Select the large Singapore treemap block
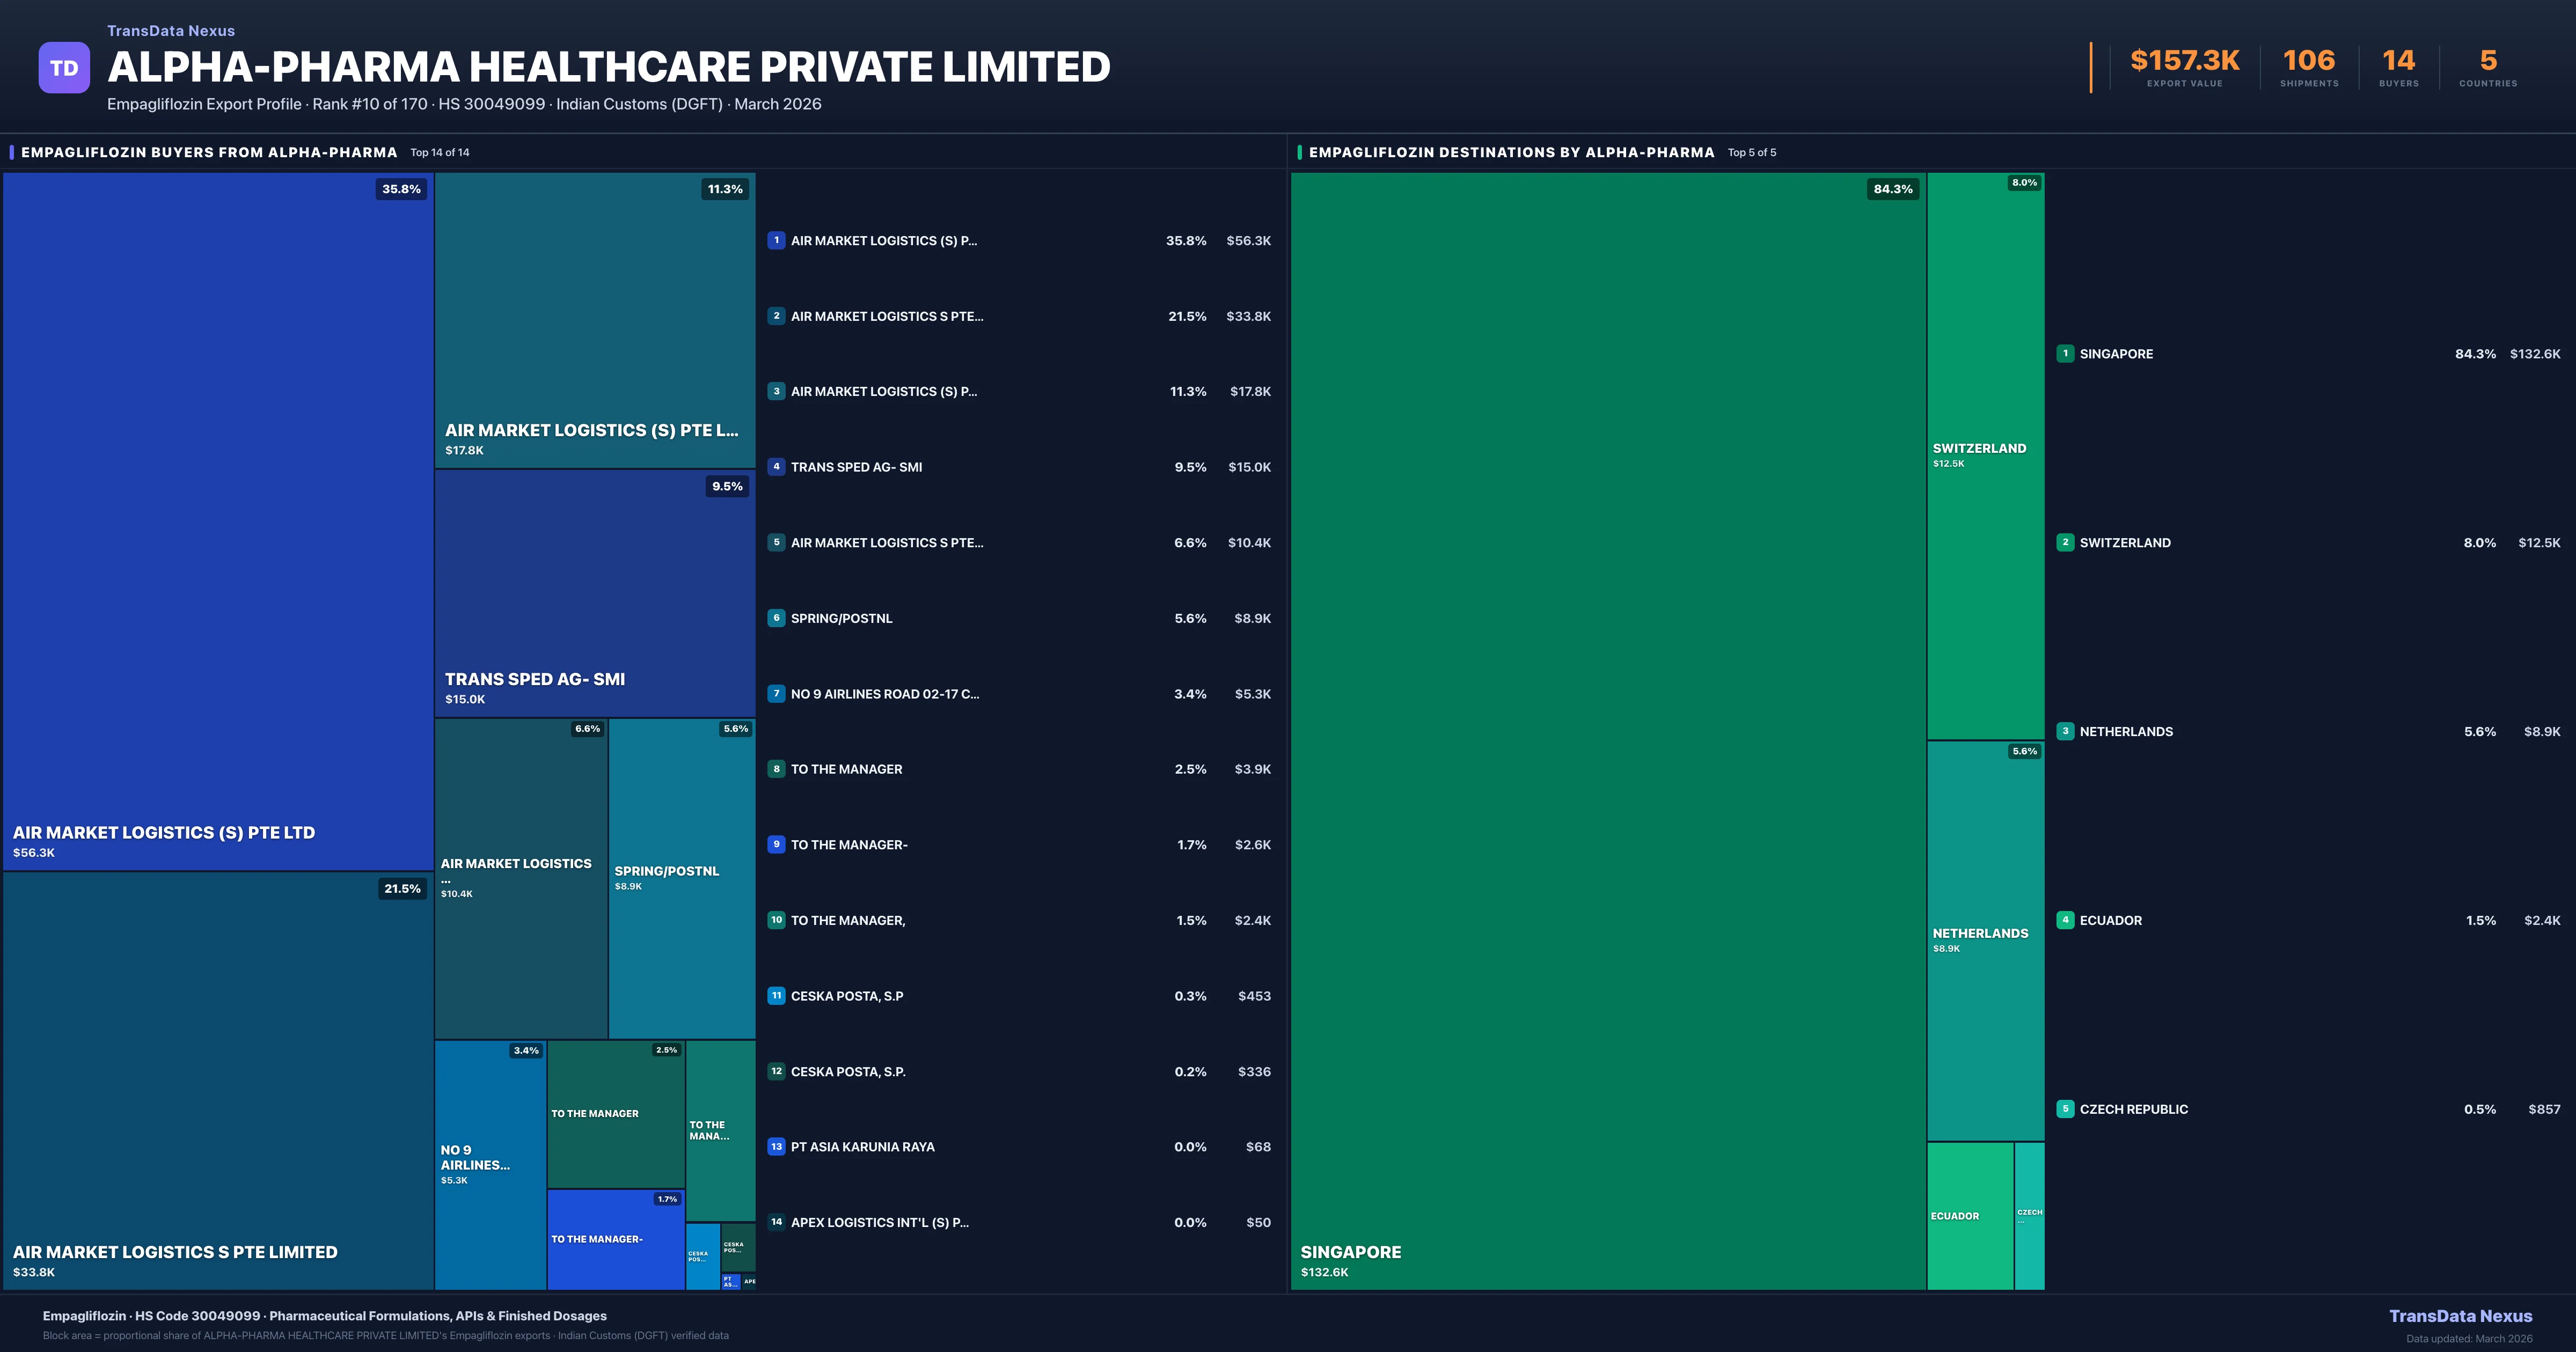Viewport: 2576px width, 1352px height. click(x=1607, y=730)
